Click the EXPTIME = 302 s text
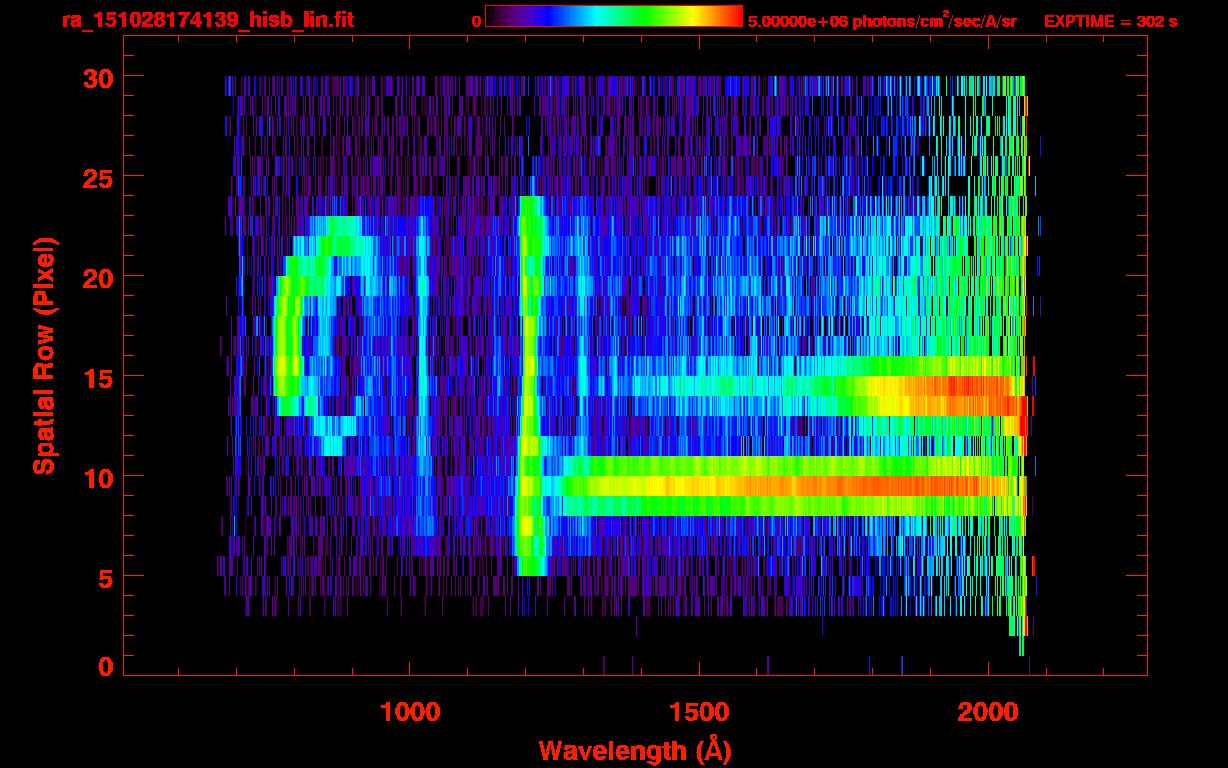The width and height of the screenshot is (1228, 768). [1110, 21]
